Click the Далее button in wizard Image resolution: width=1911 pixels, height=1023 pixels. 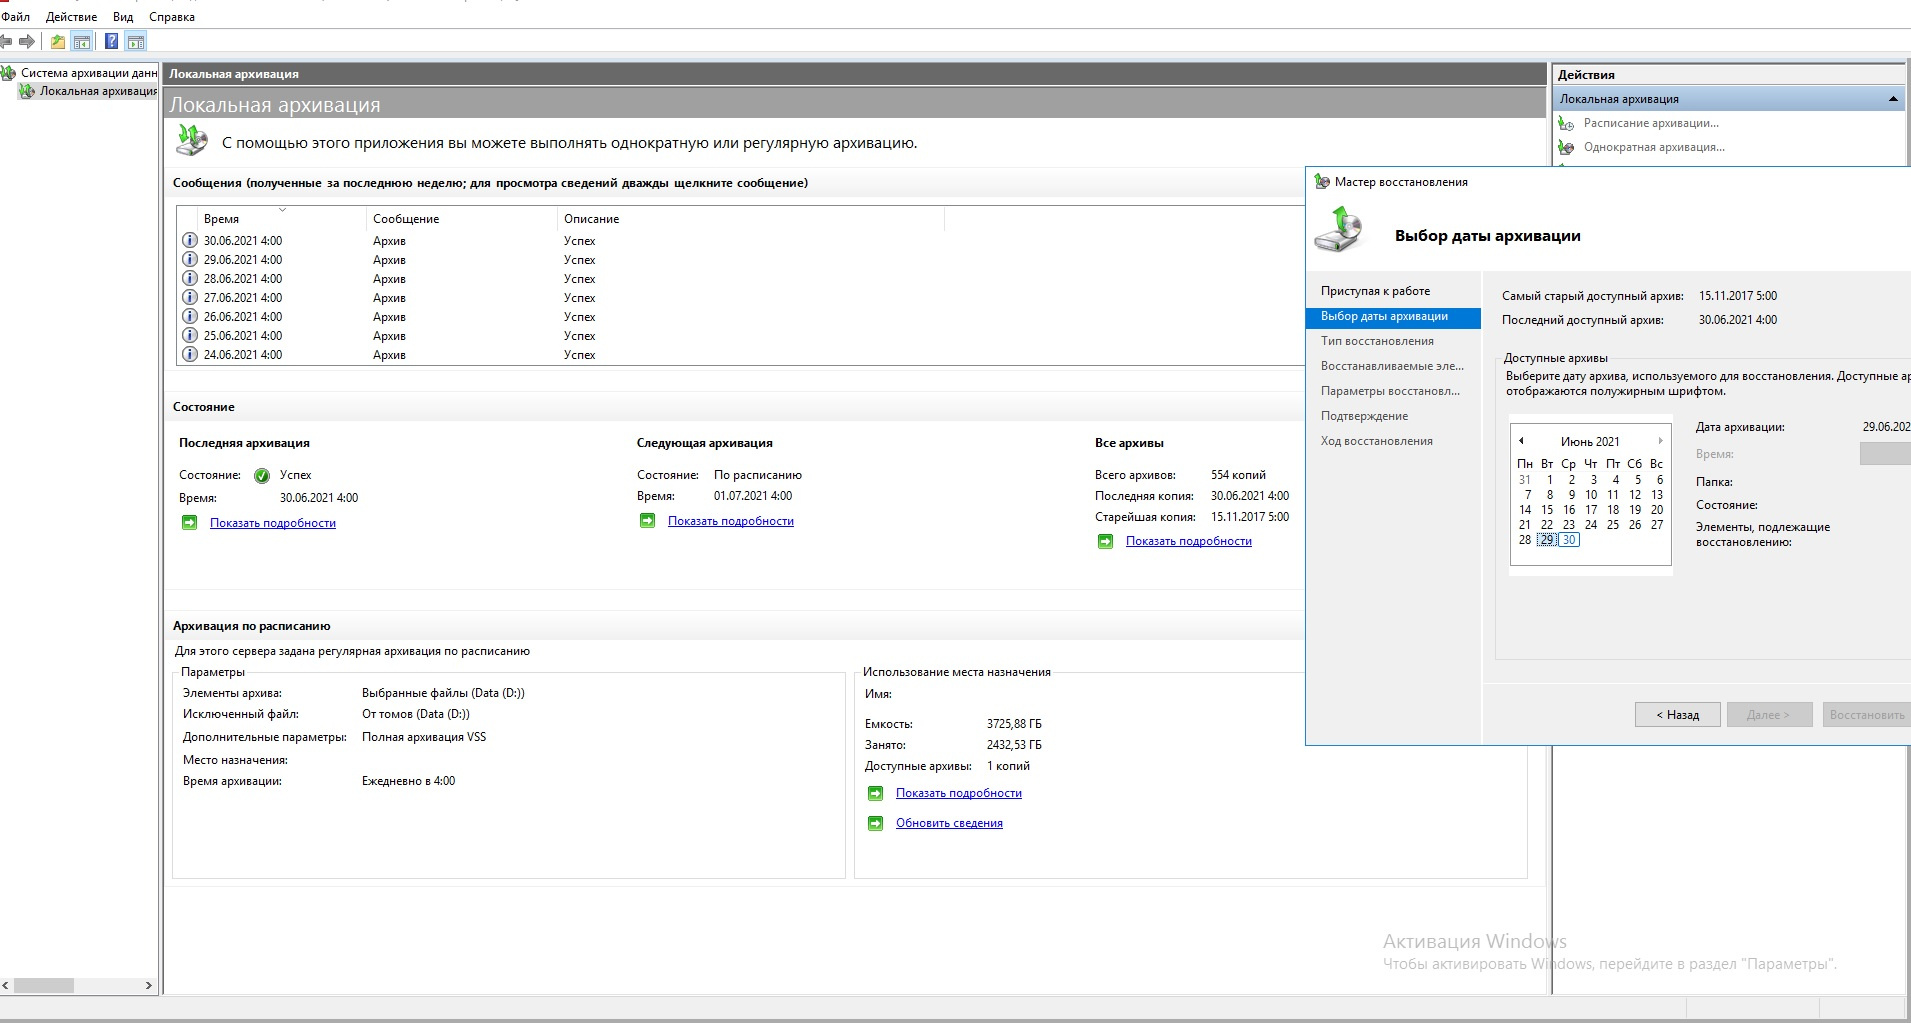click(x=1769, y=715)
